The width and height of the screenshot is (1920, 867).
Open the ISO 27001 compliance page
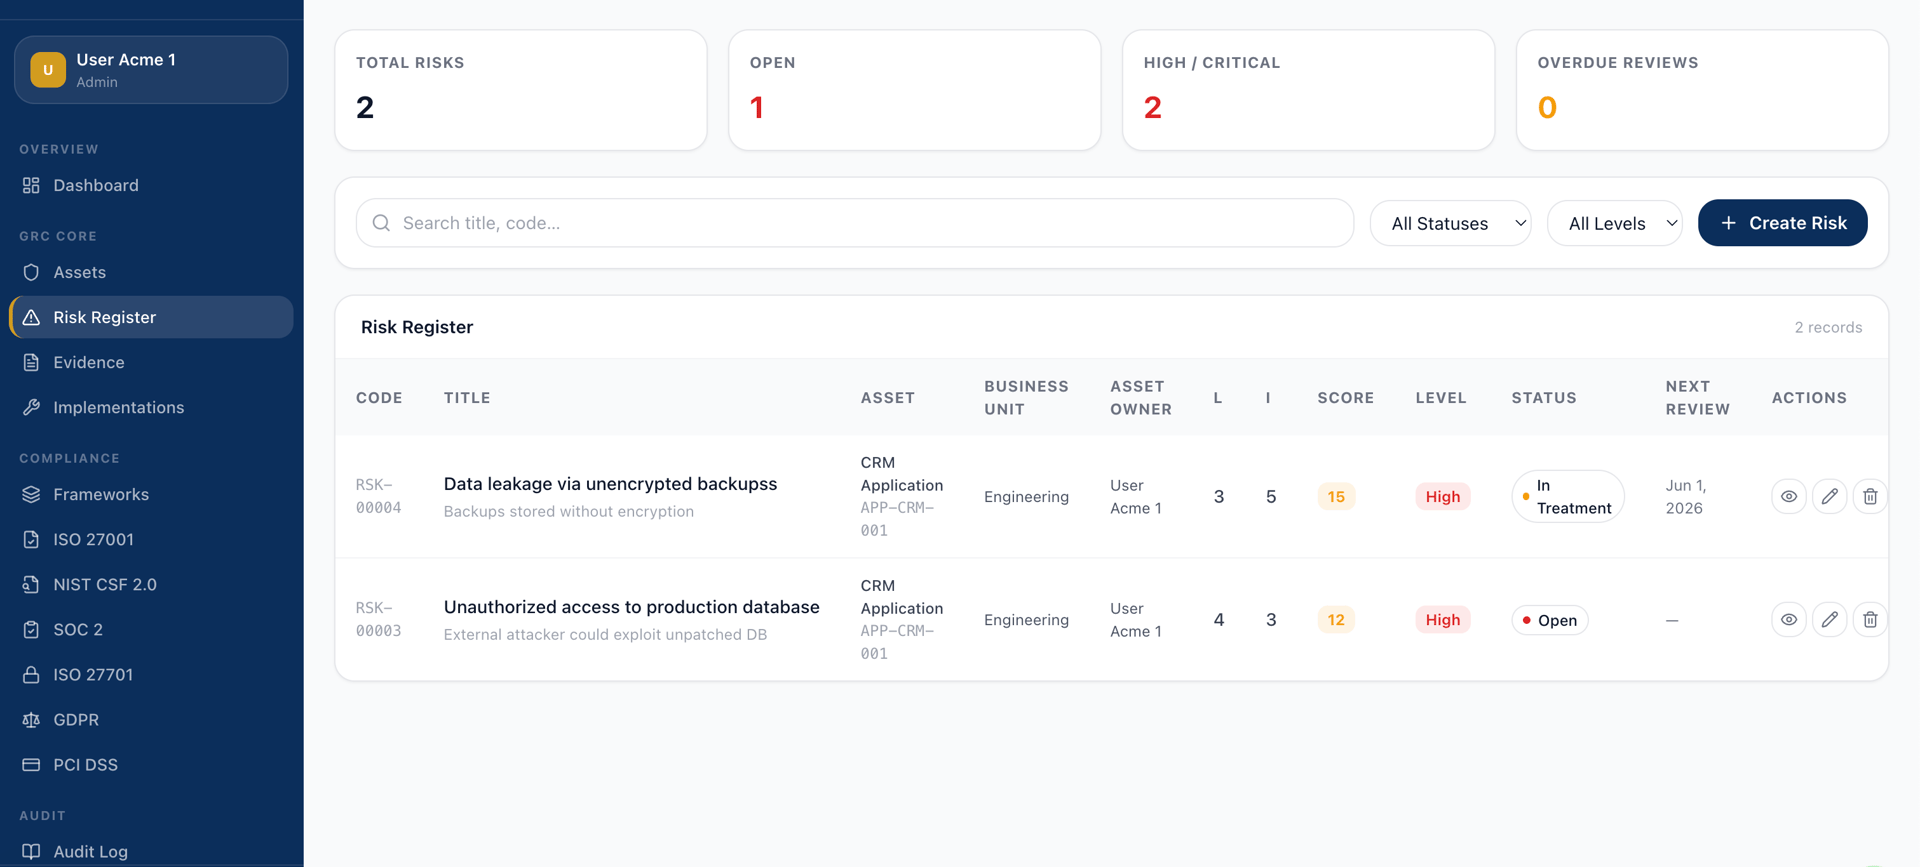click(93, 539)
